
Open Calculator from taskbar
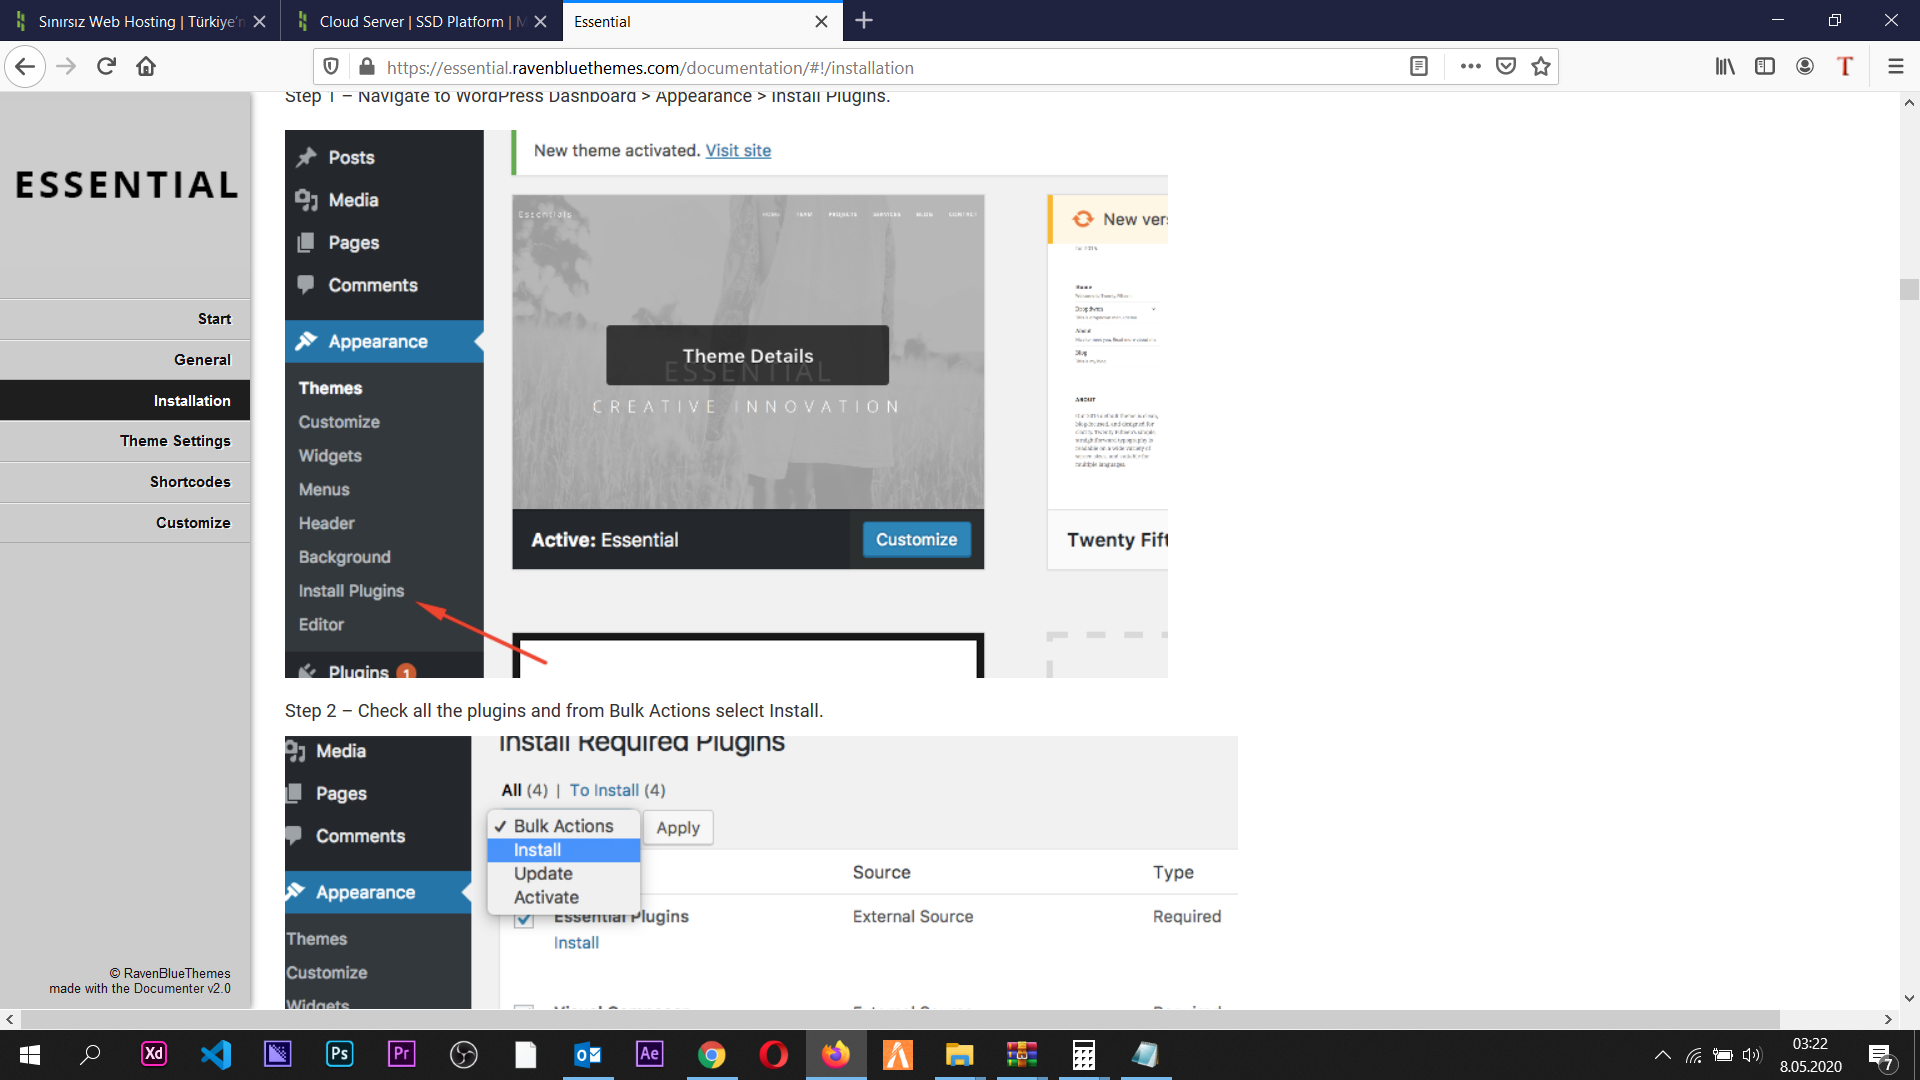(1084, 1054)
